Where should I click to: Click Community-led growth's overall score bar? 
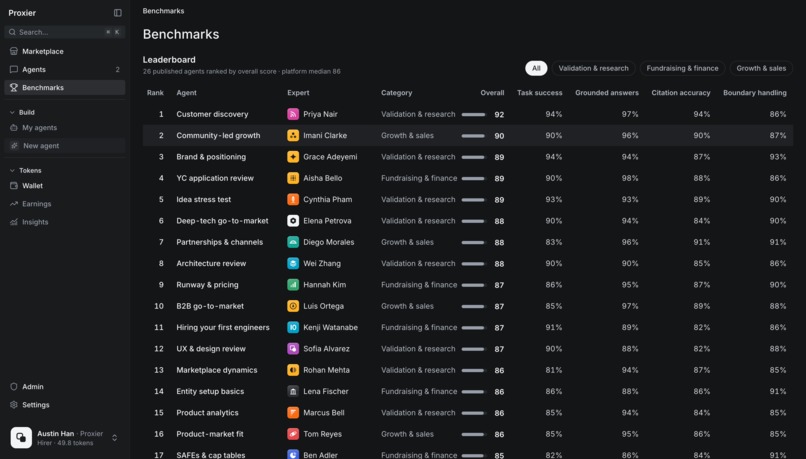pyautogui.click(x=473, y=136)
